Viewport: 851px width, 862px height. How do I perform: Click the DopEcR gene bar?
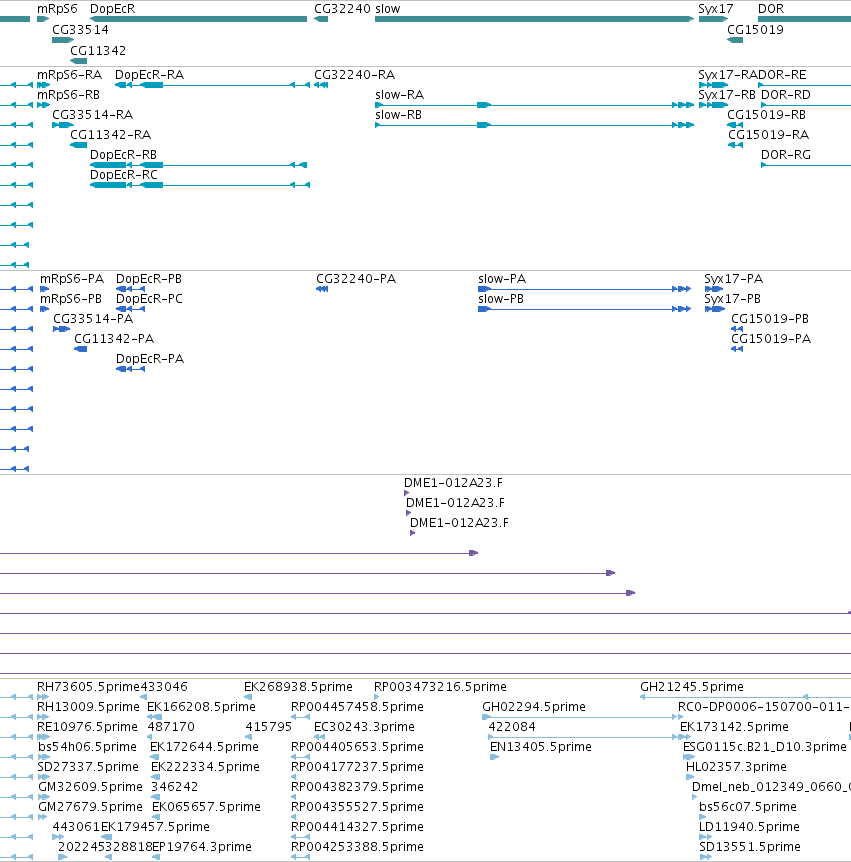[x=198, y=19]
